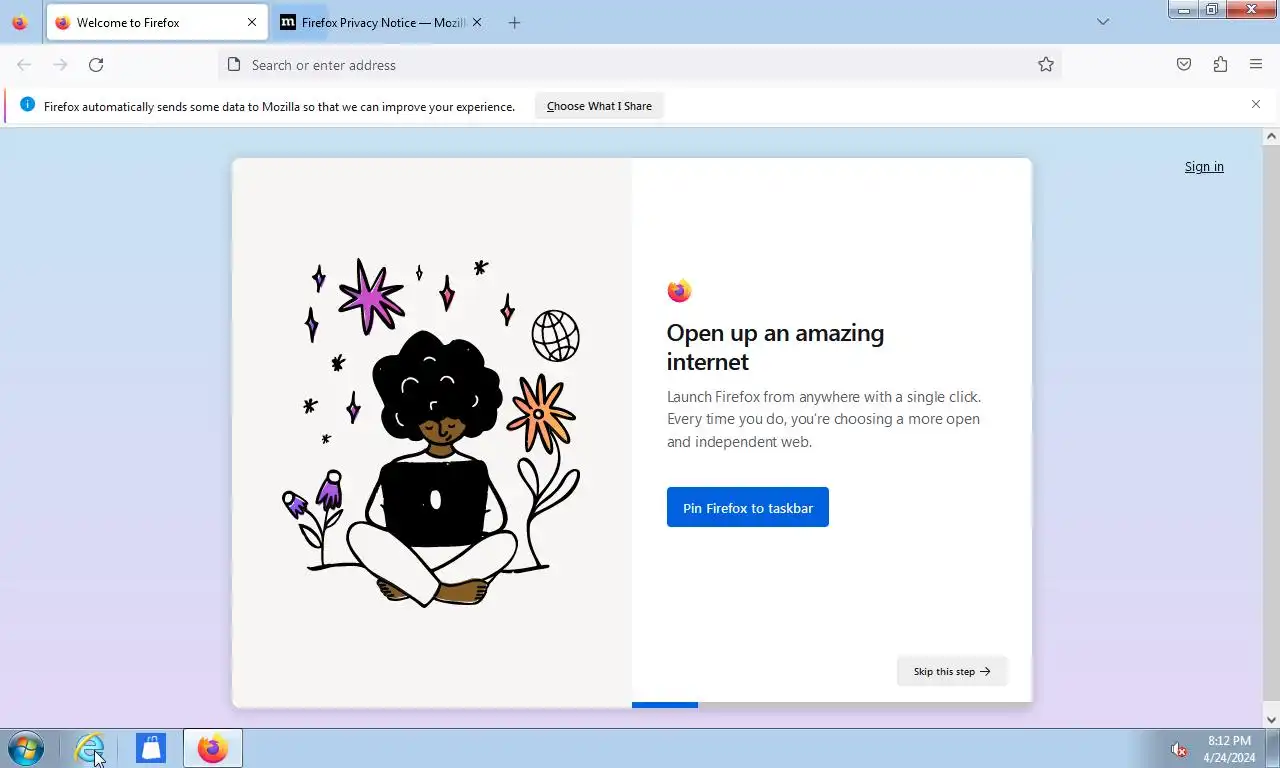Viewport: 1280px width, 768px height.
Task: Open the store bag taskbar icon
Action: (151, 748)
